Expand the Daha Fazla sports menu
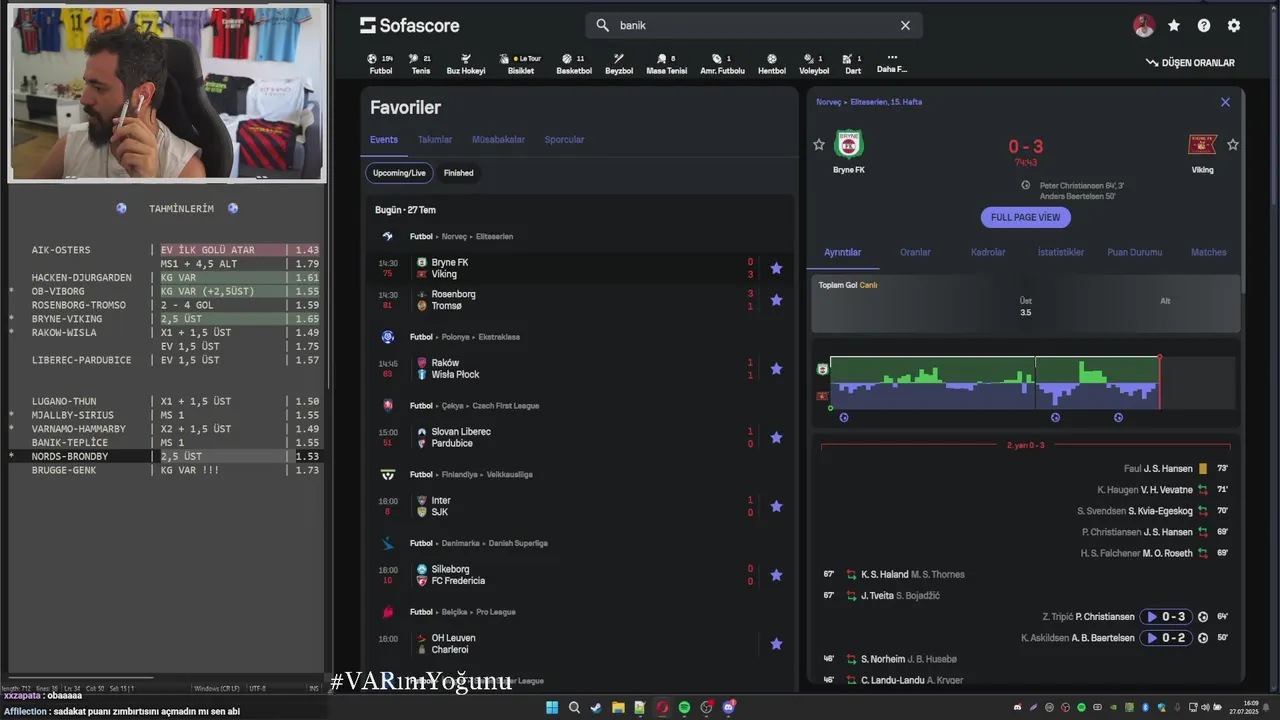Viewport: 1280px width, 720px height. point(892,64)
